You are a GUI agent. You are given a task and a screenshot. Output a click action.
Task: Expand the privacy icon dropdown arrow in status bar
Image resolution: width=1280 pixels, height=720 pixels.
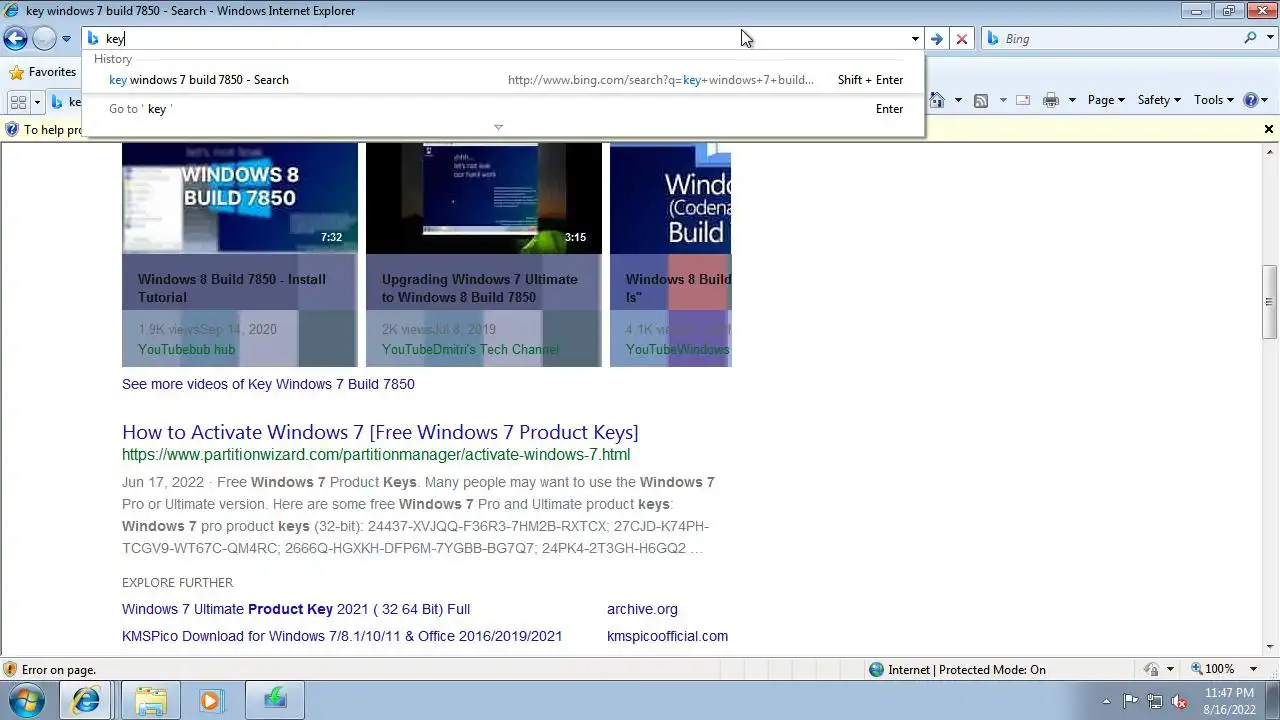1170,670
